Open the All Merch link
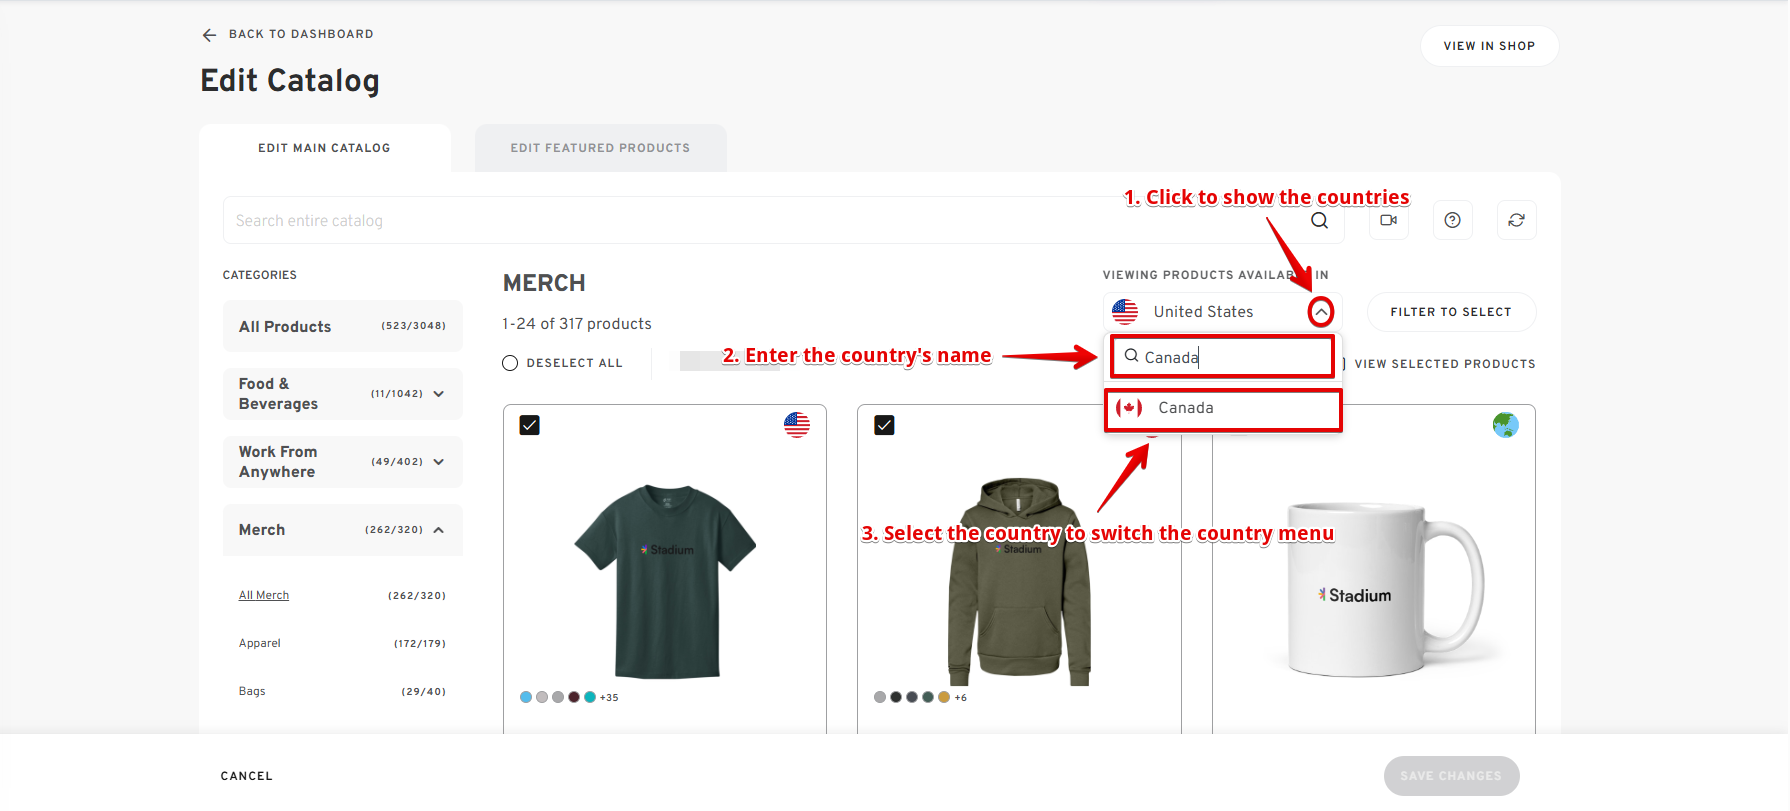 coord(264,595)
